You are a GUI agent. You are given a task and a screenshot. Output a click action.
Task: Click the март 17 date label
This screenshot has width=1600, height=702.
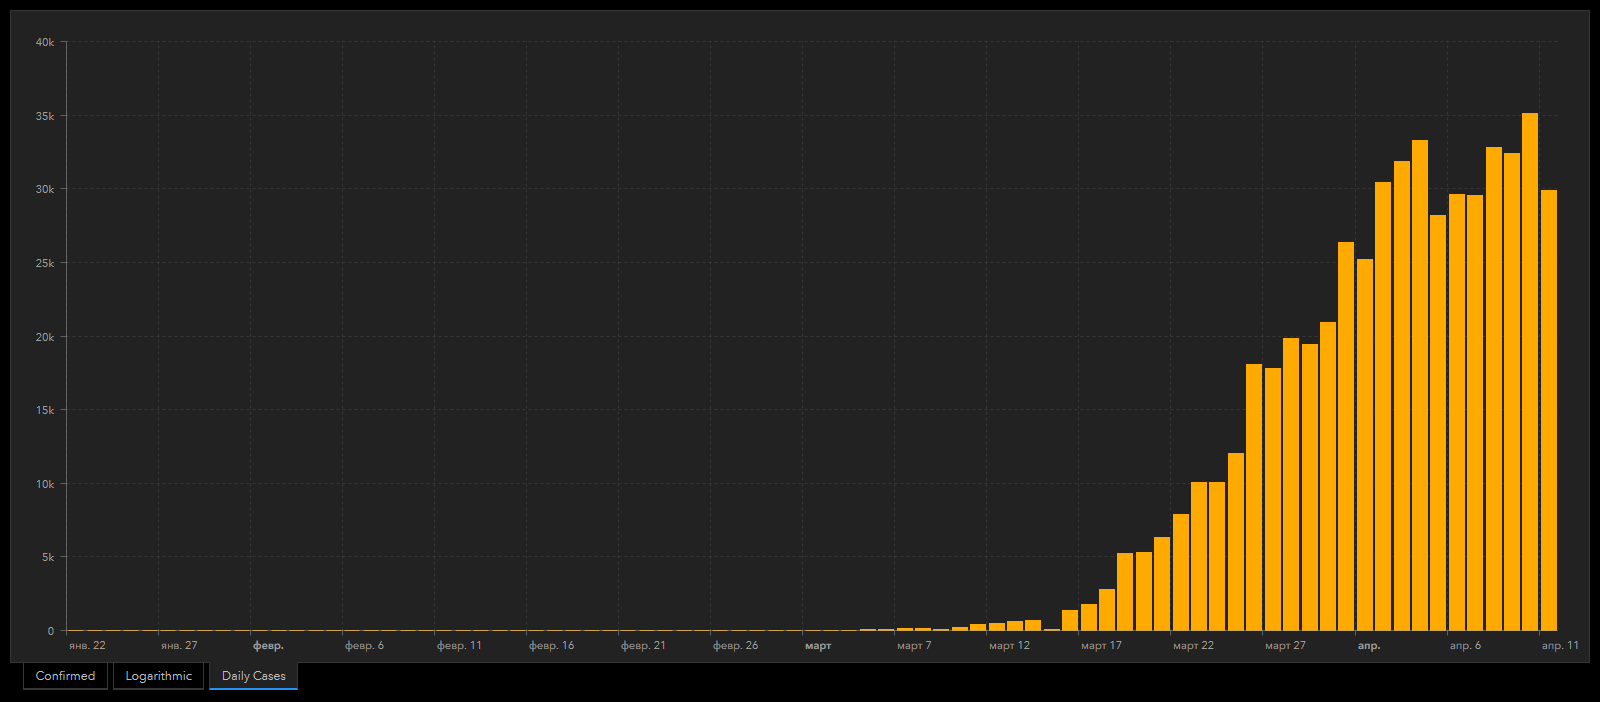point(1101,646)
